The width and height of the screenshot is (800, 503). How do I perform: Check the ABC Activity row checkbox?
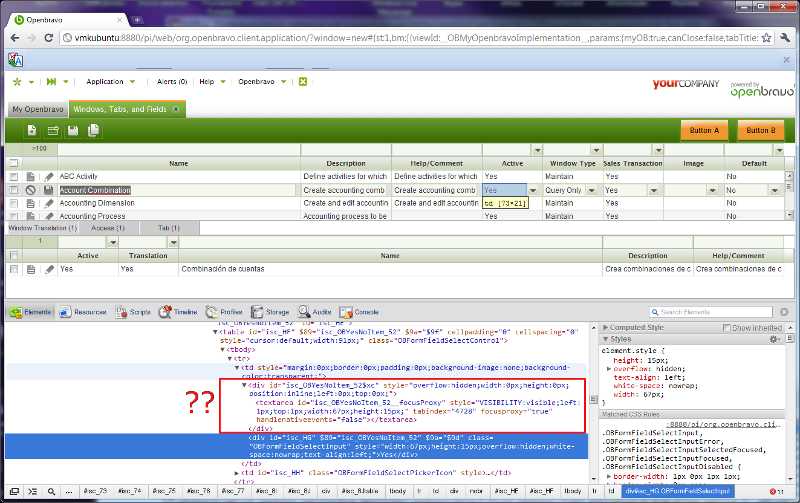[x=14, y=176]
